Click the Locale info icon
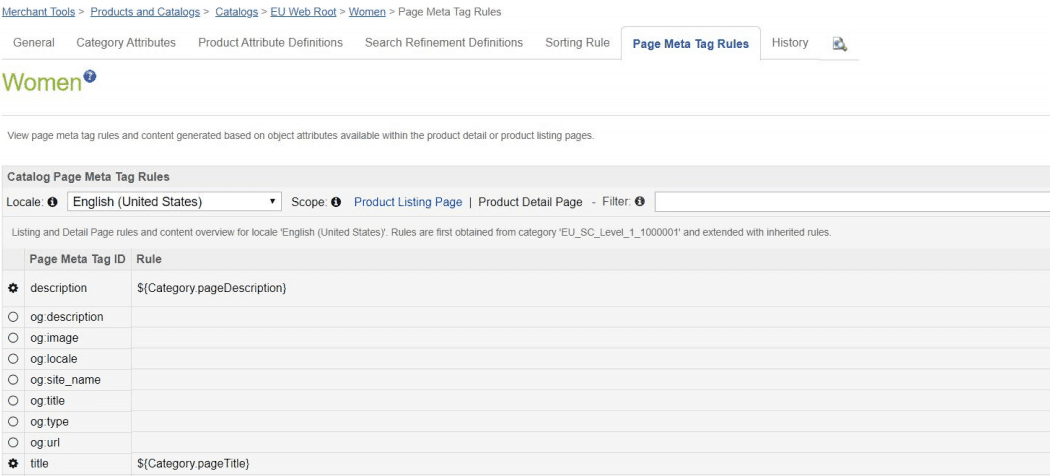The height and width of the screenshot is (476, 1050). point(56,202)
